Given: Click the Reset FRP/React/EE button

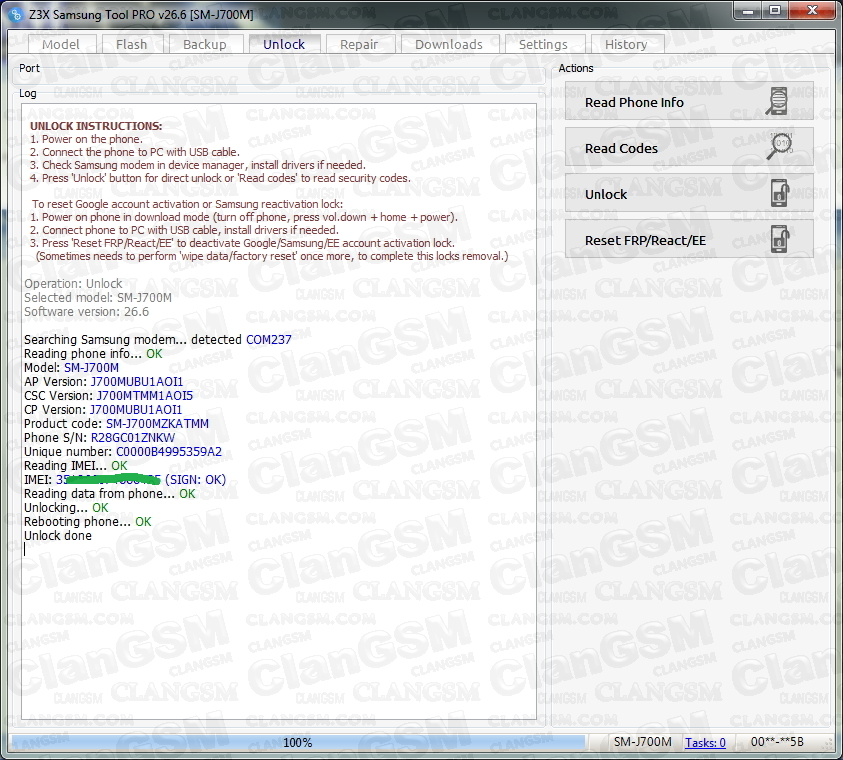Looking at the screenshot, I should coord(689,240).
